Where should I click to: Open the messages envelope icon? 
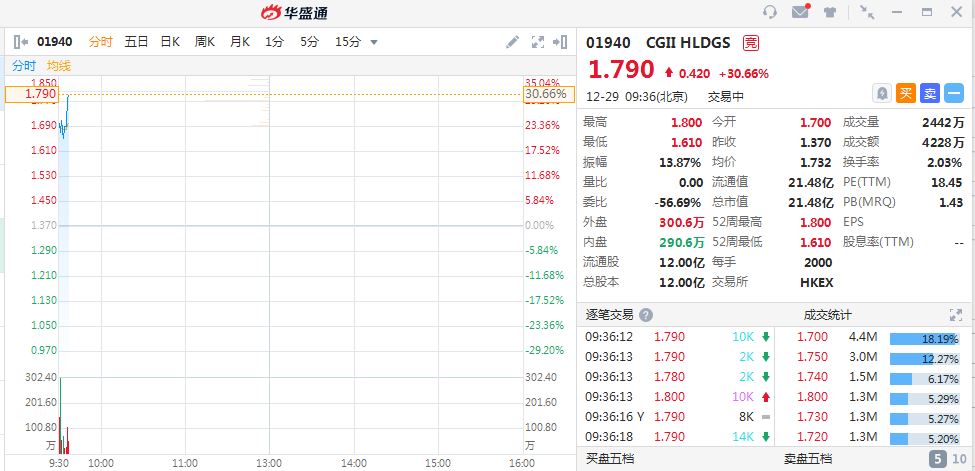pos(800,12)
